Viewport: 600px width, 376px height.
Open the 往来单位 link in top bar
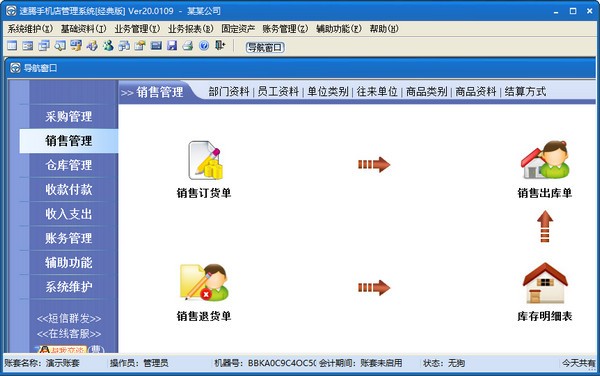[x=377, y=91]
